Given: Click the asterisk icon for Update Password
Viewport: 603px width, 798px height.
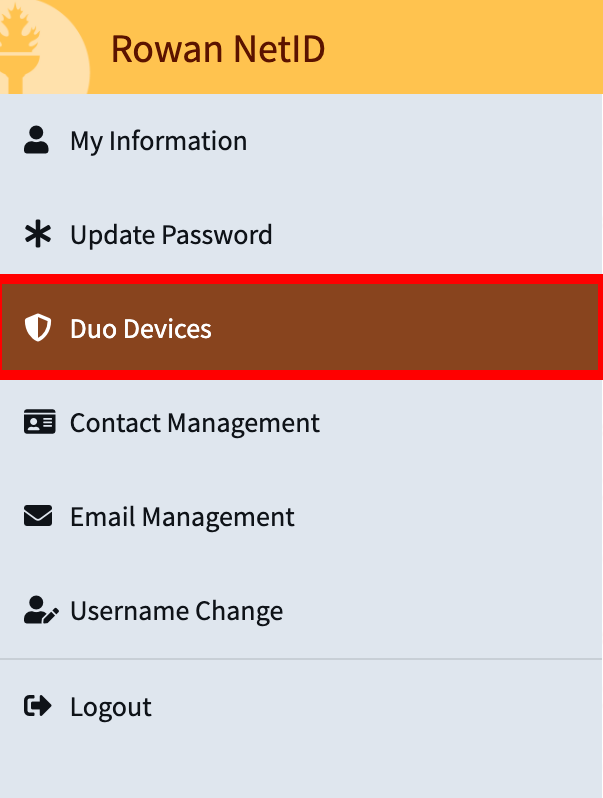Looking at the screenshot, I should (37, 235).
